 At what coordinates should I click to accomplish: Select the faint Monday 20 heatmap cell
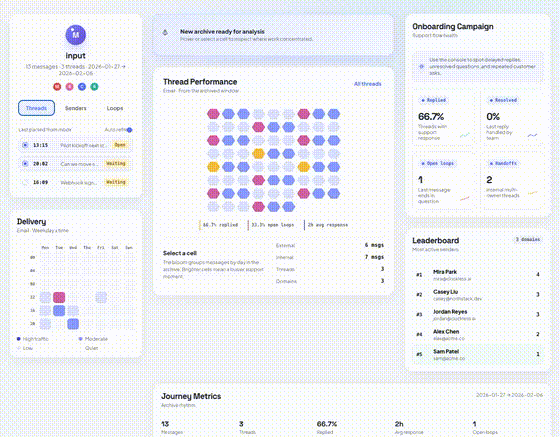(x=45, y=324)
